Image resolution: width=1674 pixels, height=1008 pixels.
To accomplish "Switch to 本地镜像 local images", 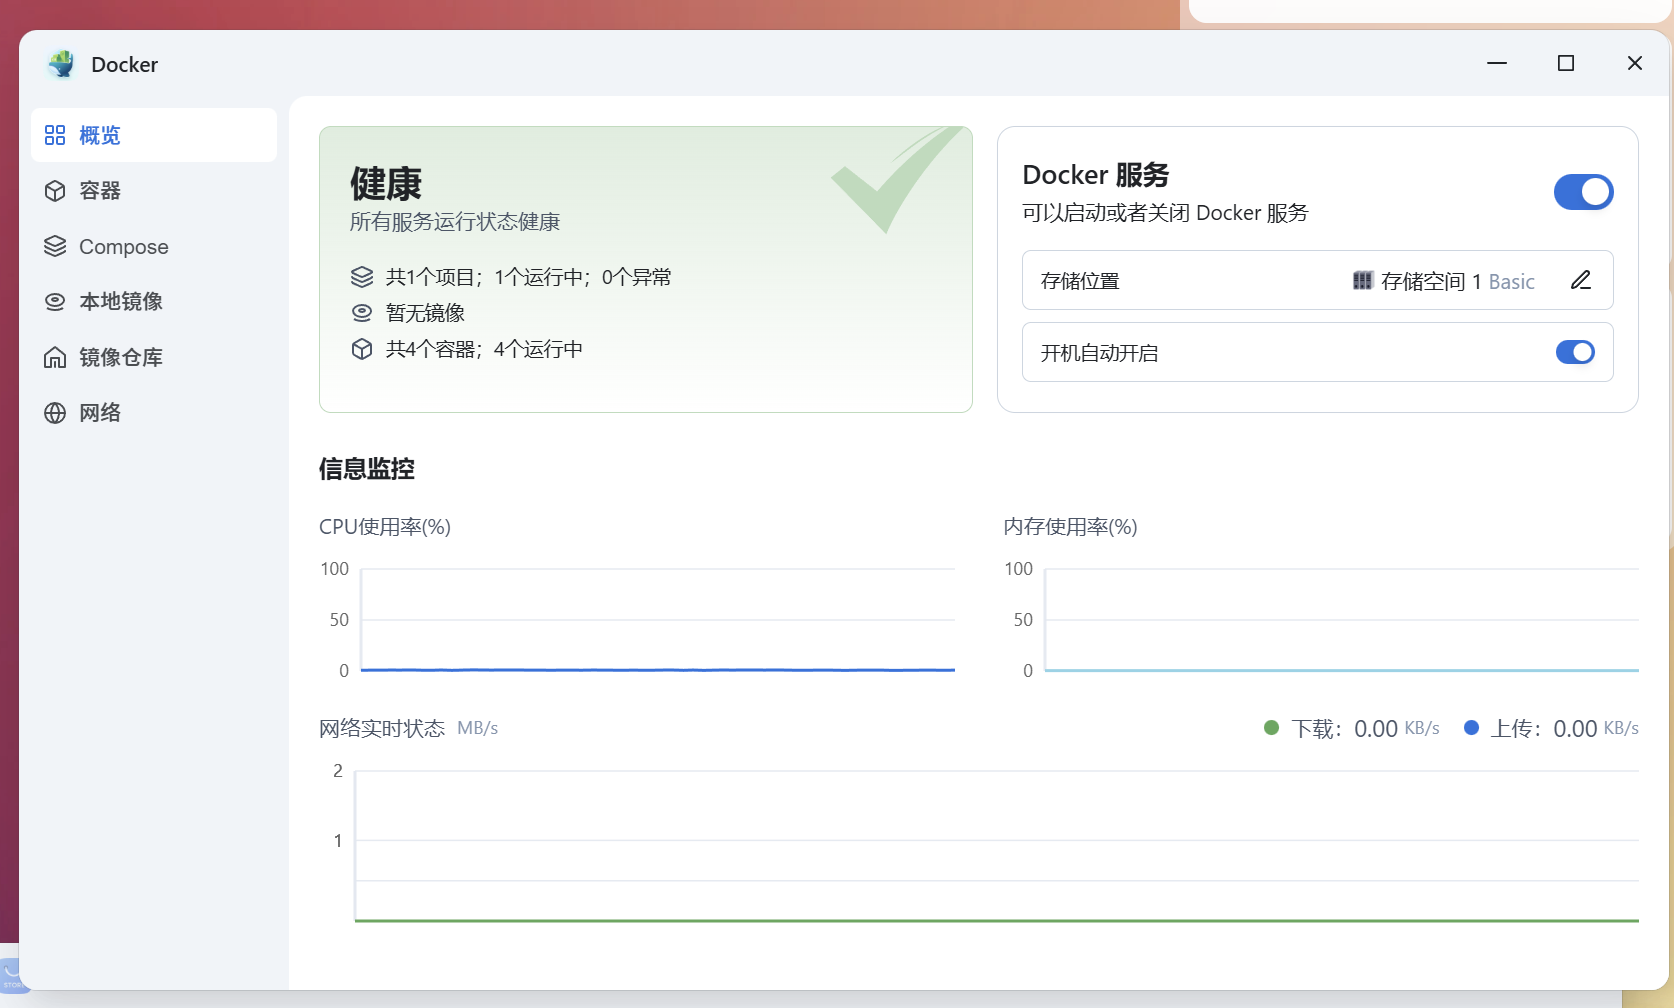I will tap(154, 302).
